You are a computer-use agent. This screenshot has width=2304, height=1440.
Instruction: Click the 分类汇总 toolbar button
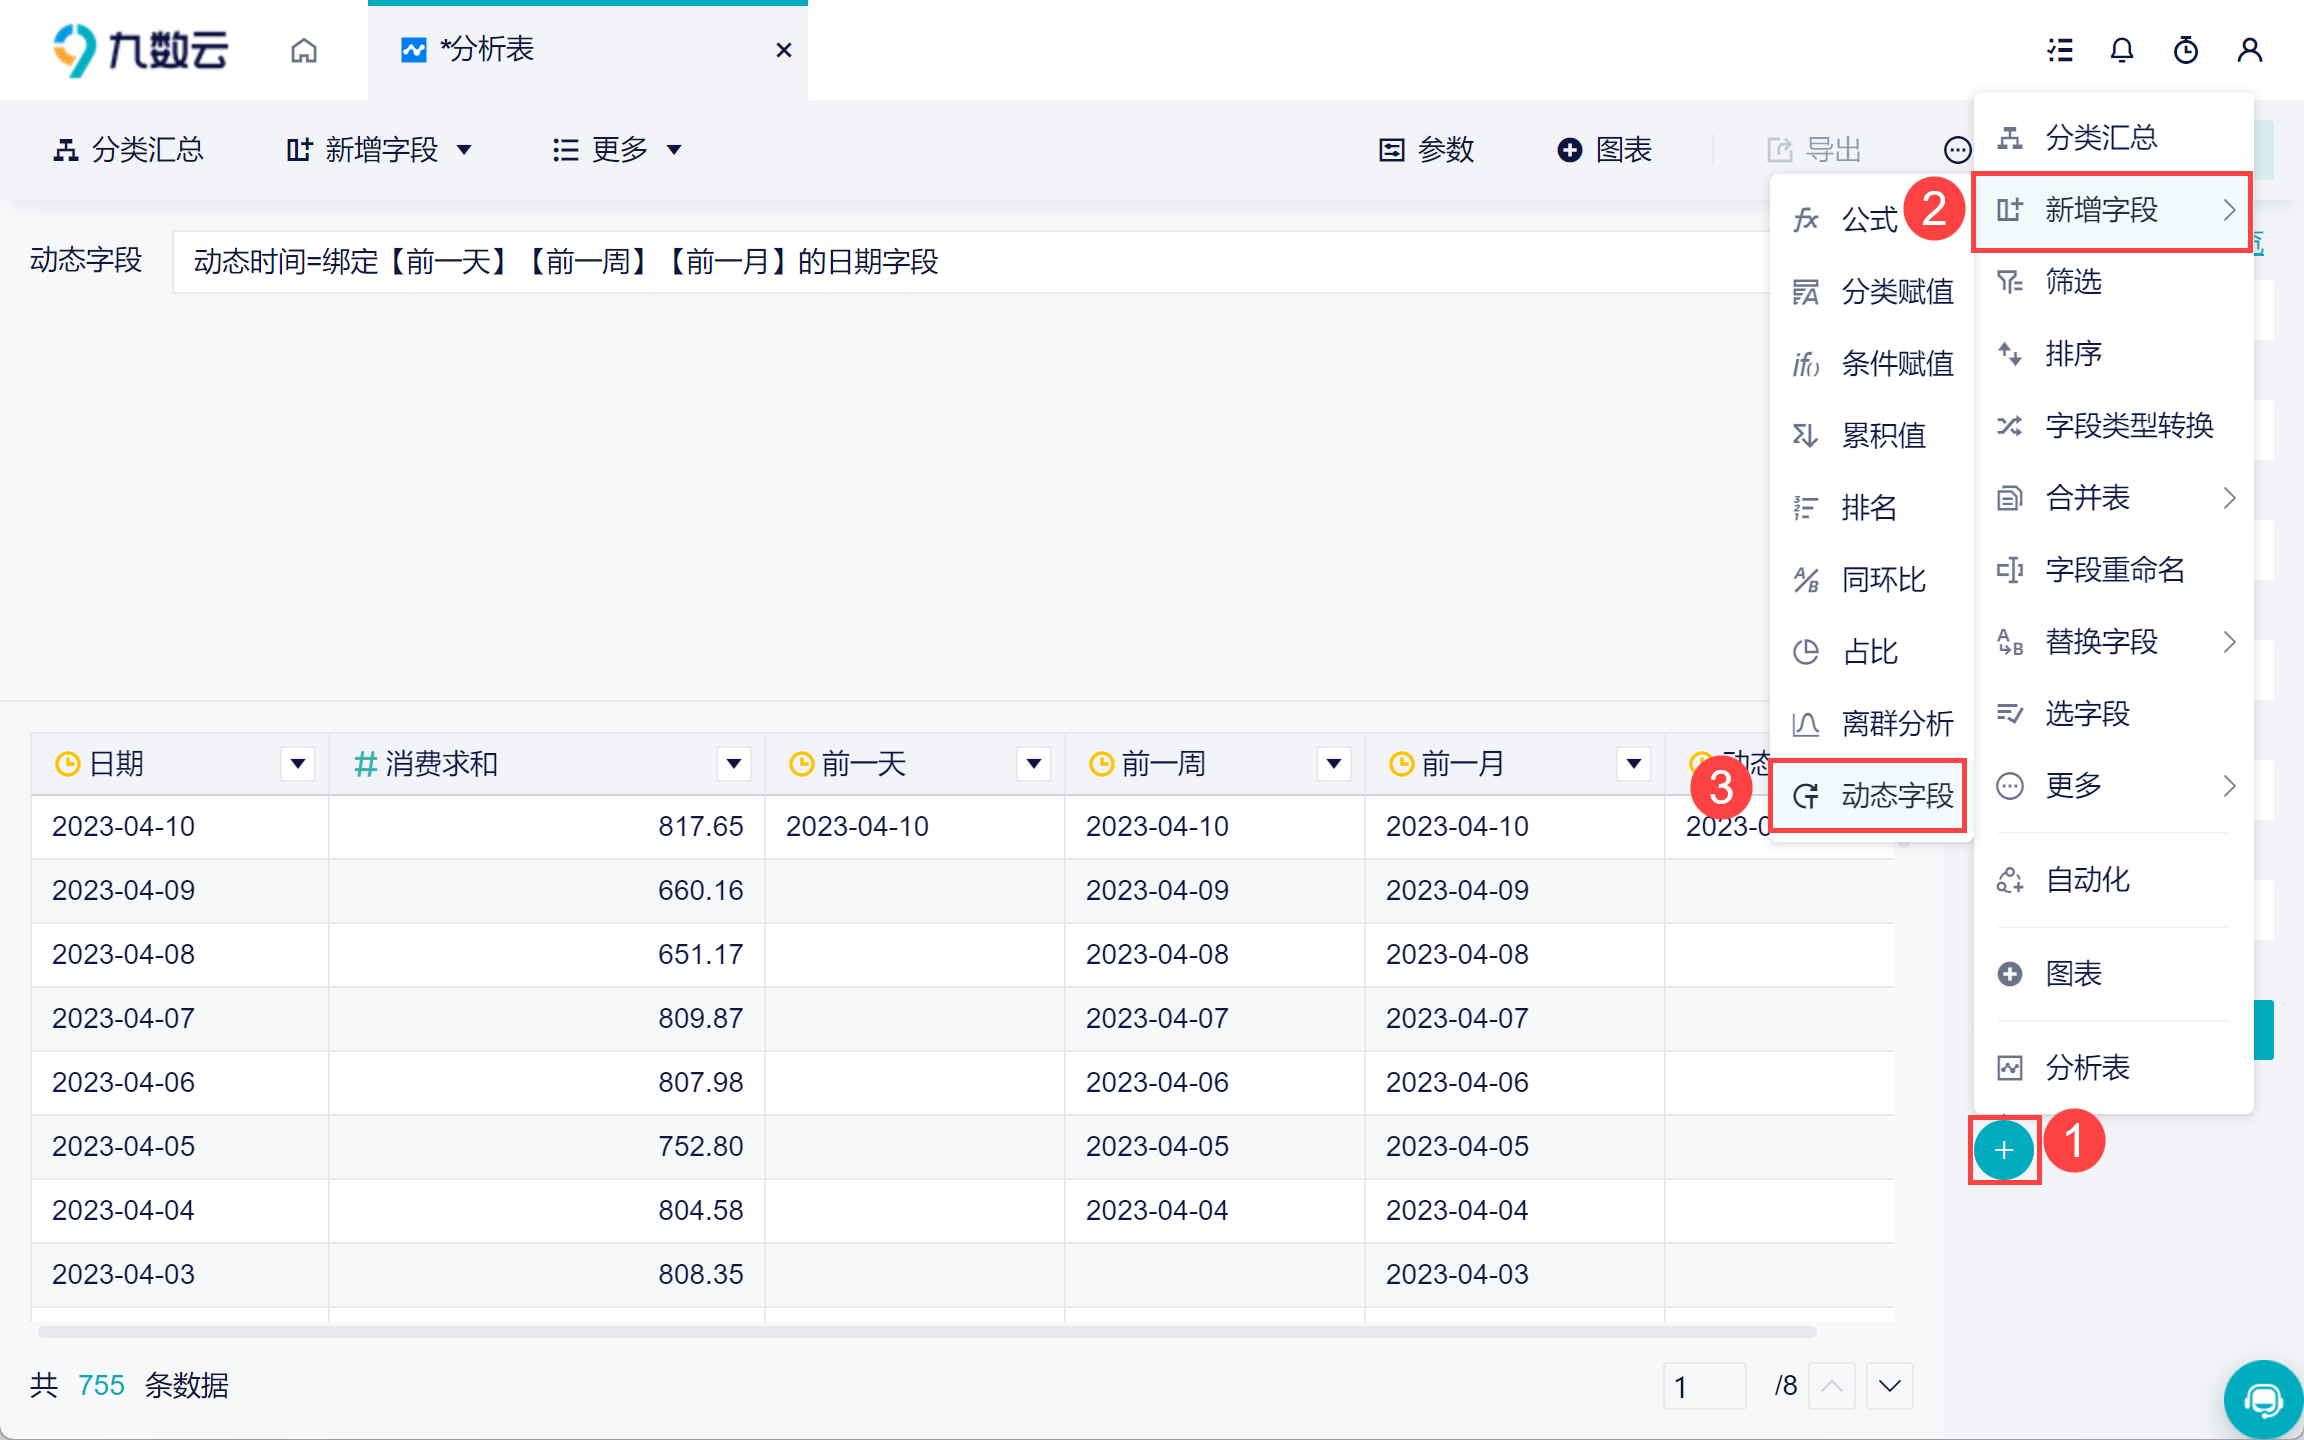pos(128,150)
